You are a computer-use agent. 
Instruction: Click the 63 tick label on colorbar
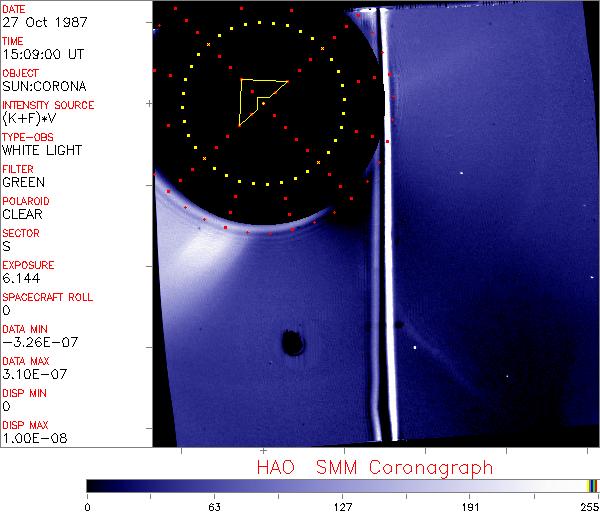click(x=215, y=507)
